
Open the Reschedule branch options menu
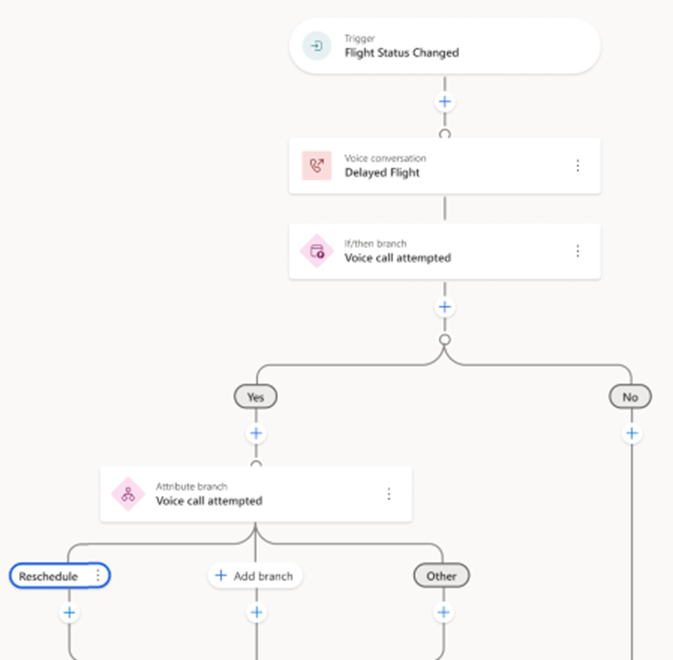tap(97, 575)
